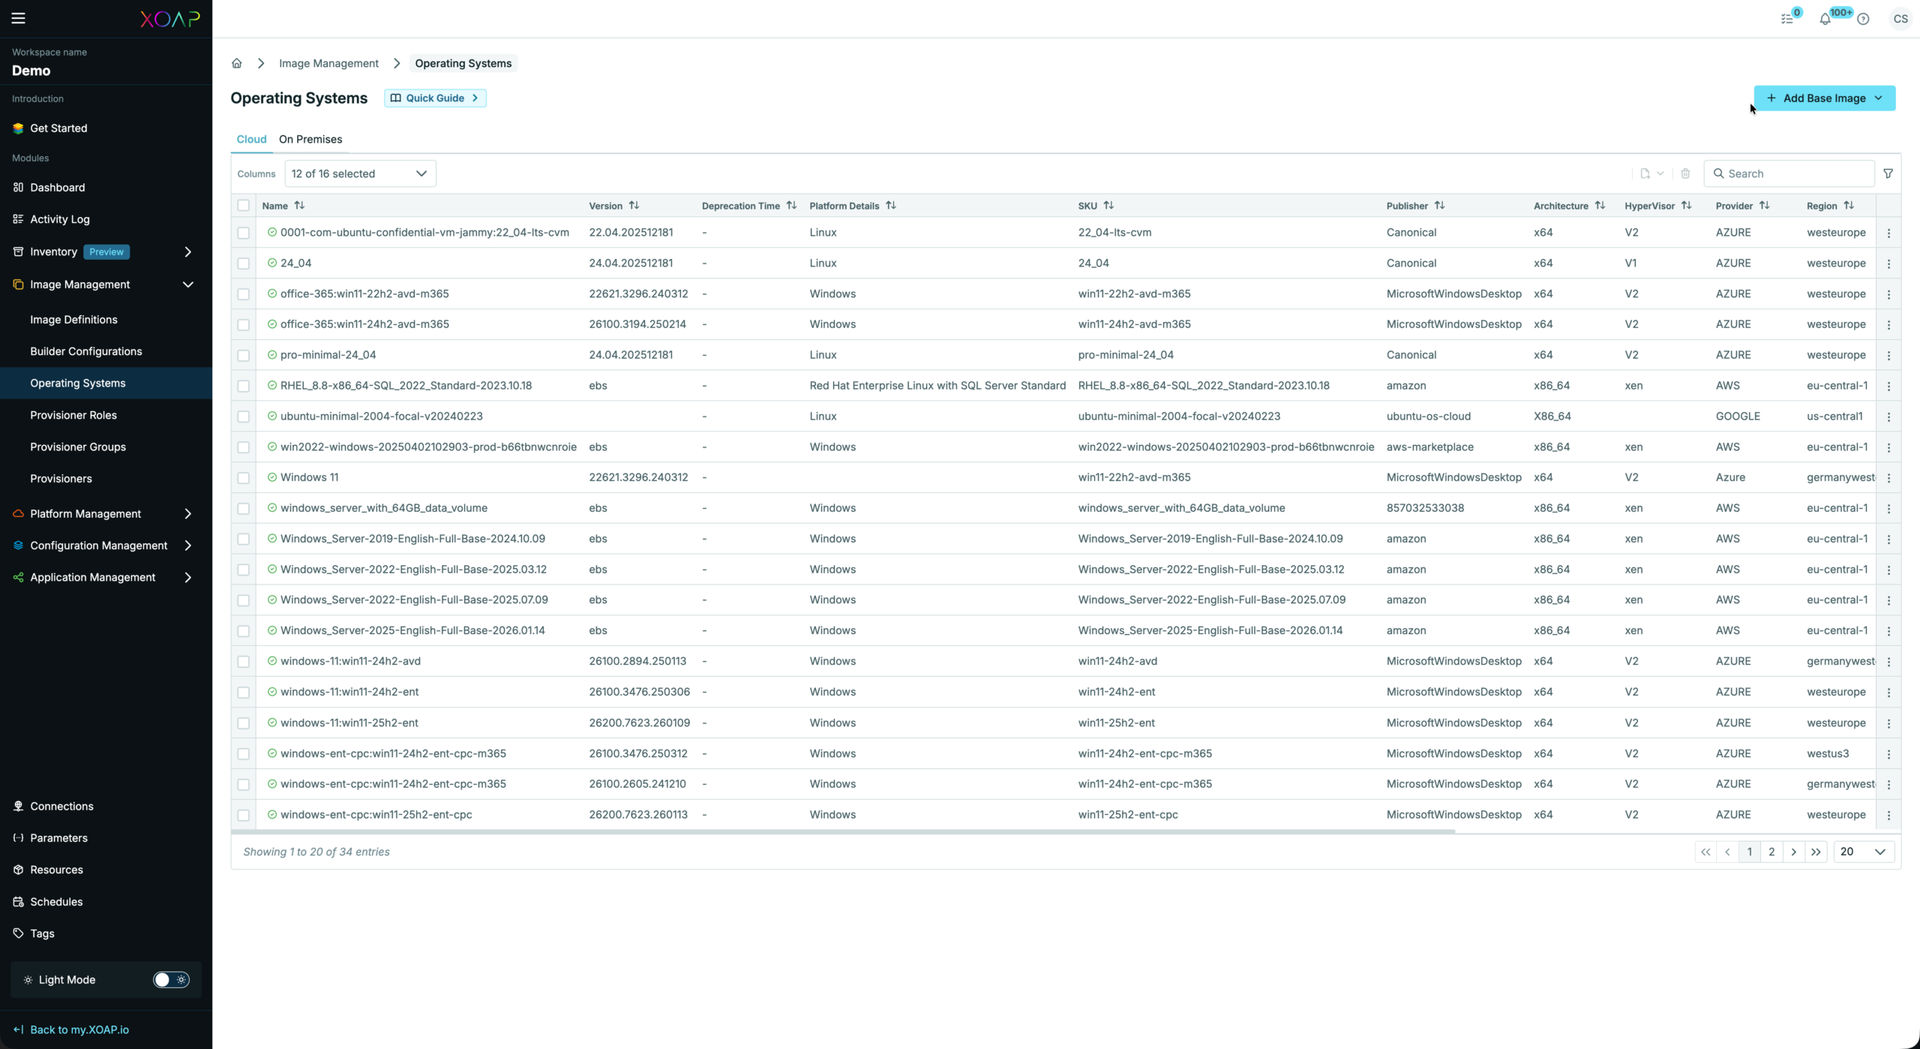Open Provisioner Roles in sidebar

pos(73,415)
